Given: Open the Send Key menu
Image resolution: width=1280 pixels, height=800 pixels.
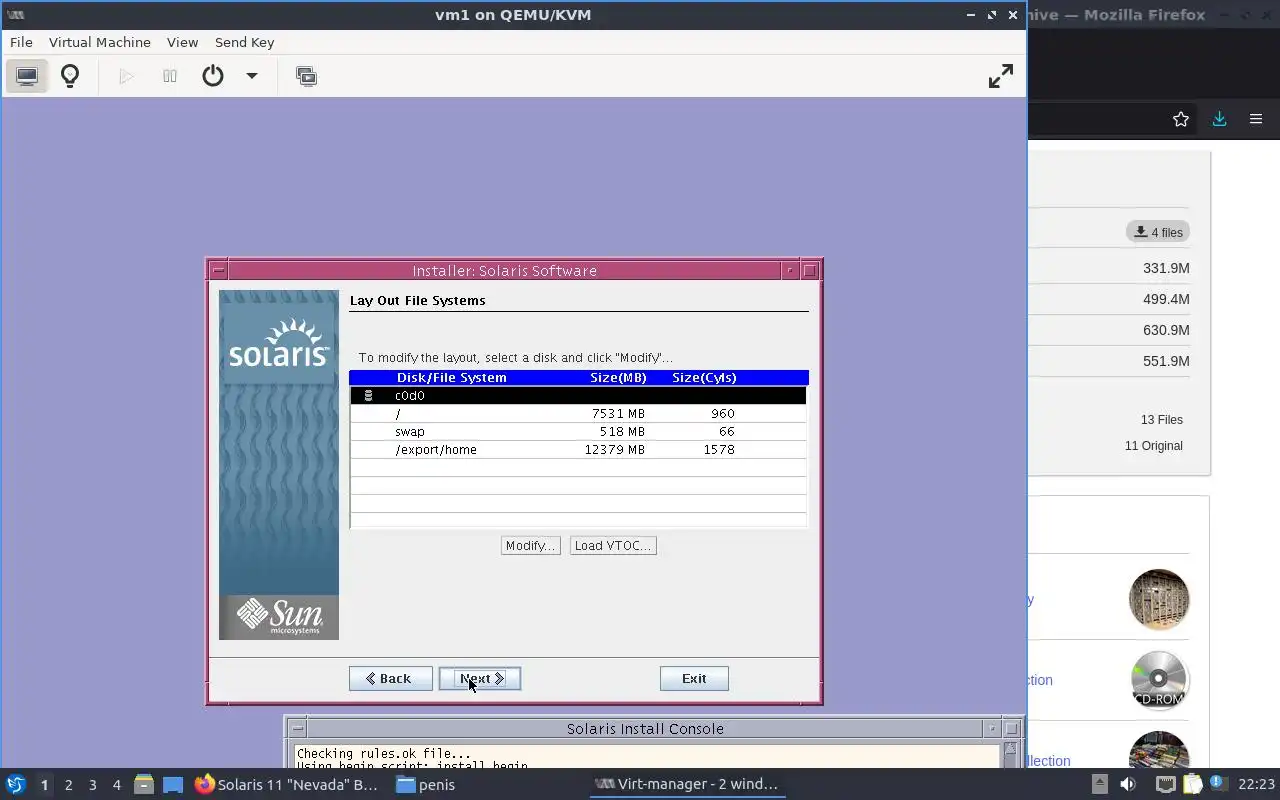Looking at the screenshot, I should pyautogui.click(x=244, y=42).
